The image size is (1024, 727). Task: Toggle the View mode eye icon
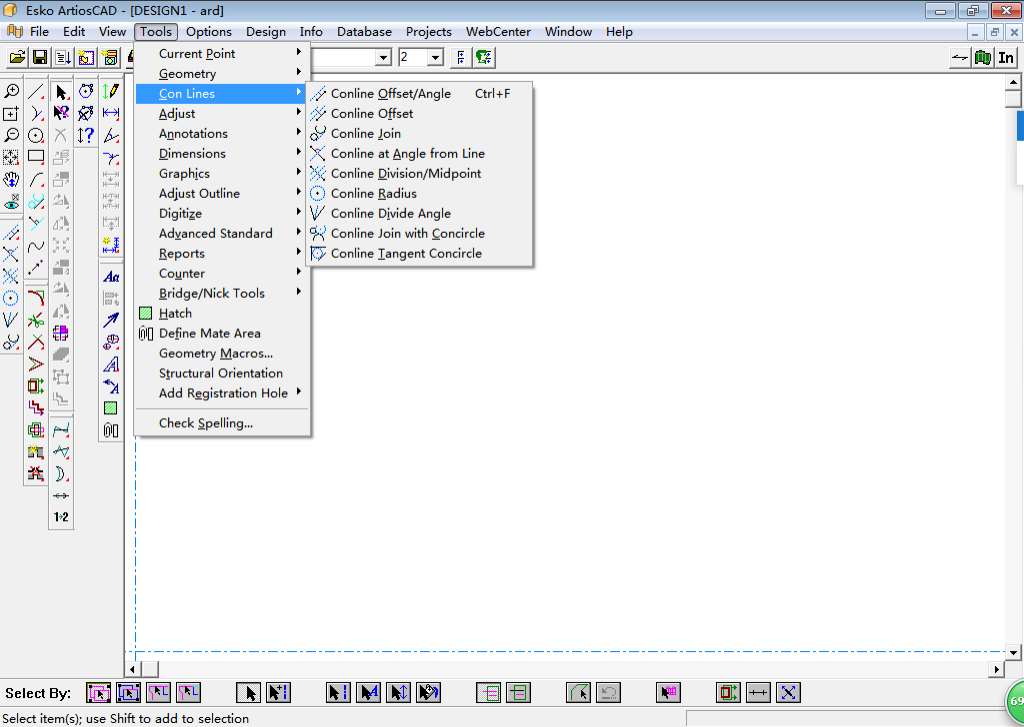click(11, 202)
